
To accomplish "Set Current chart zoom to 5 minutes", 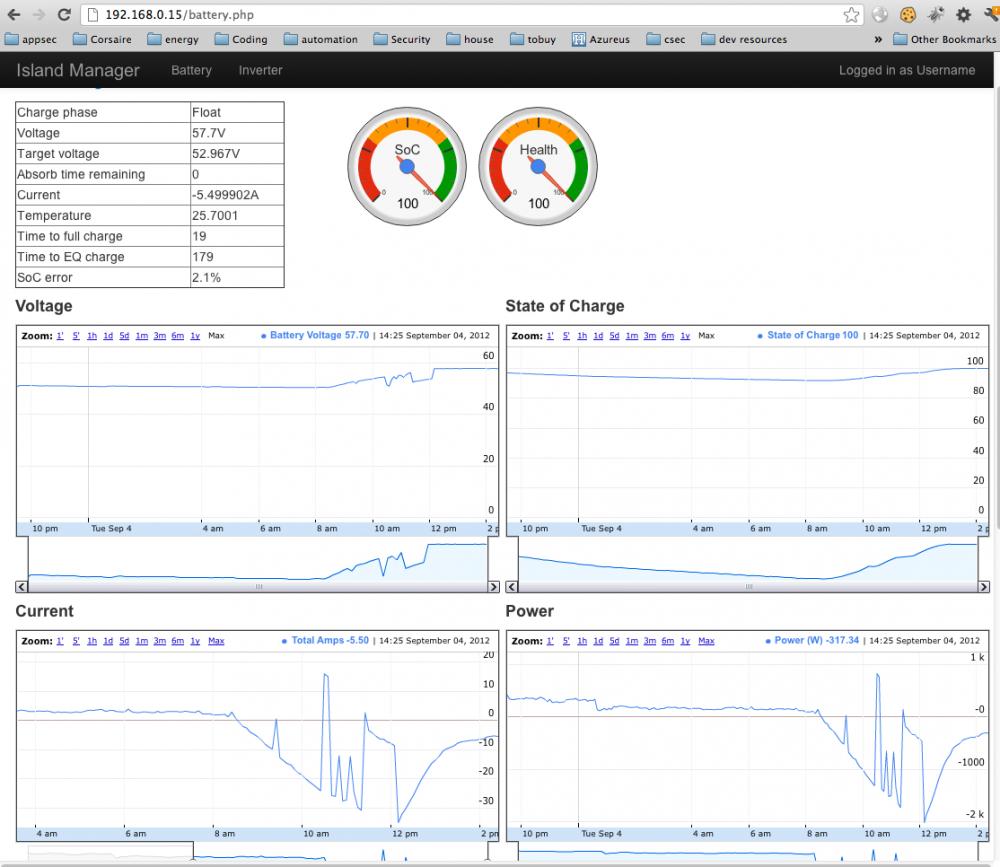I will 76,641.
